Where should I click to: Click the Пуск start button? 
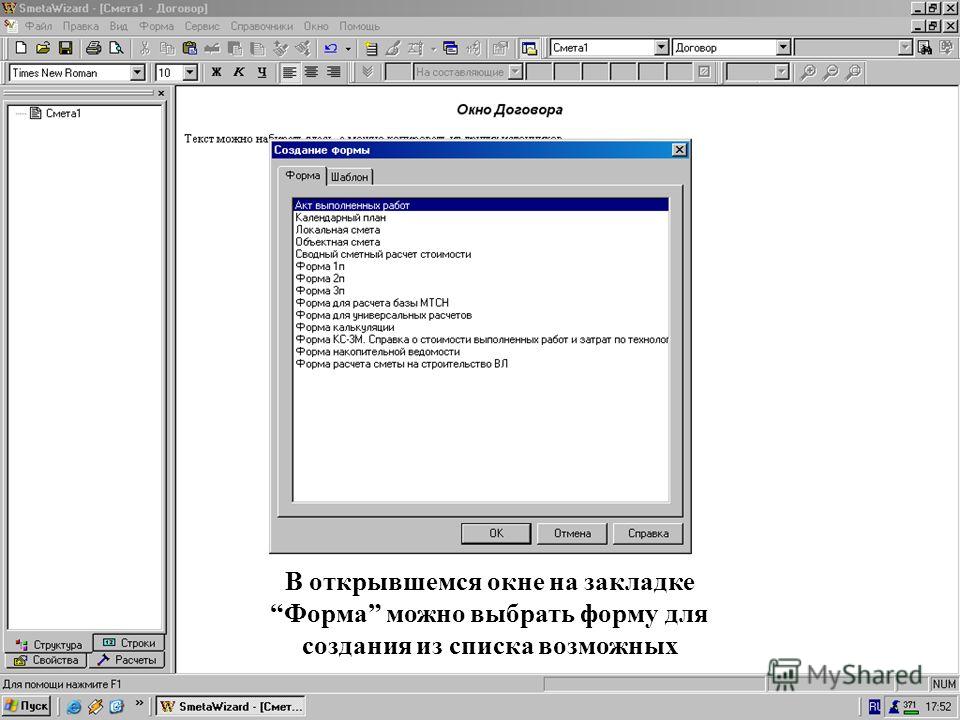click(26, 706)
